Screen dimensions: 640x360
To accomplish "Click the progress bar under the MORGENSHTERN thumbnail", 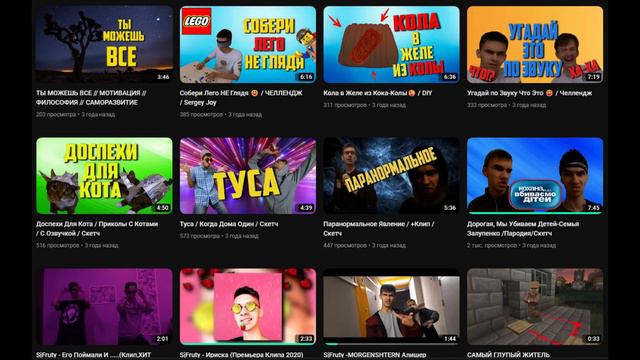I will coord(391,344).
